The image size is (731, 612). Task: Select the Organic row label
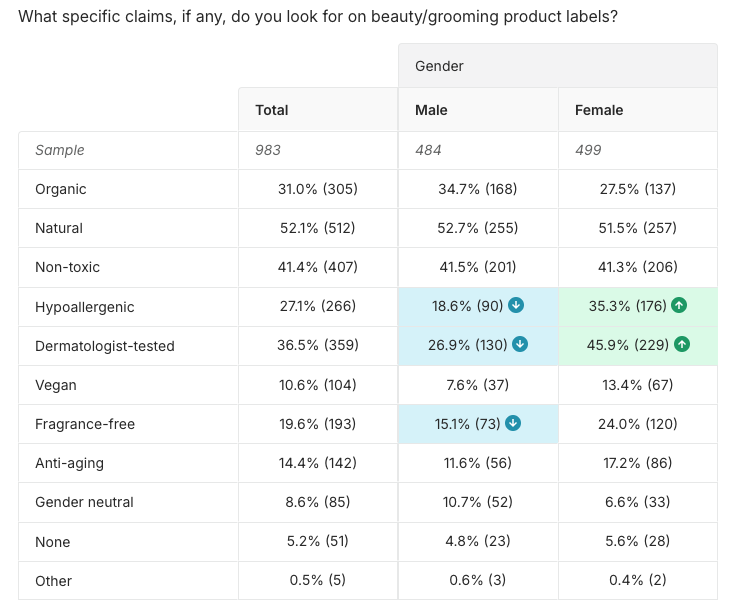point(61,189)
